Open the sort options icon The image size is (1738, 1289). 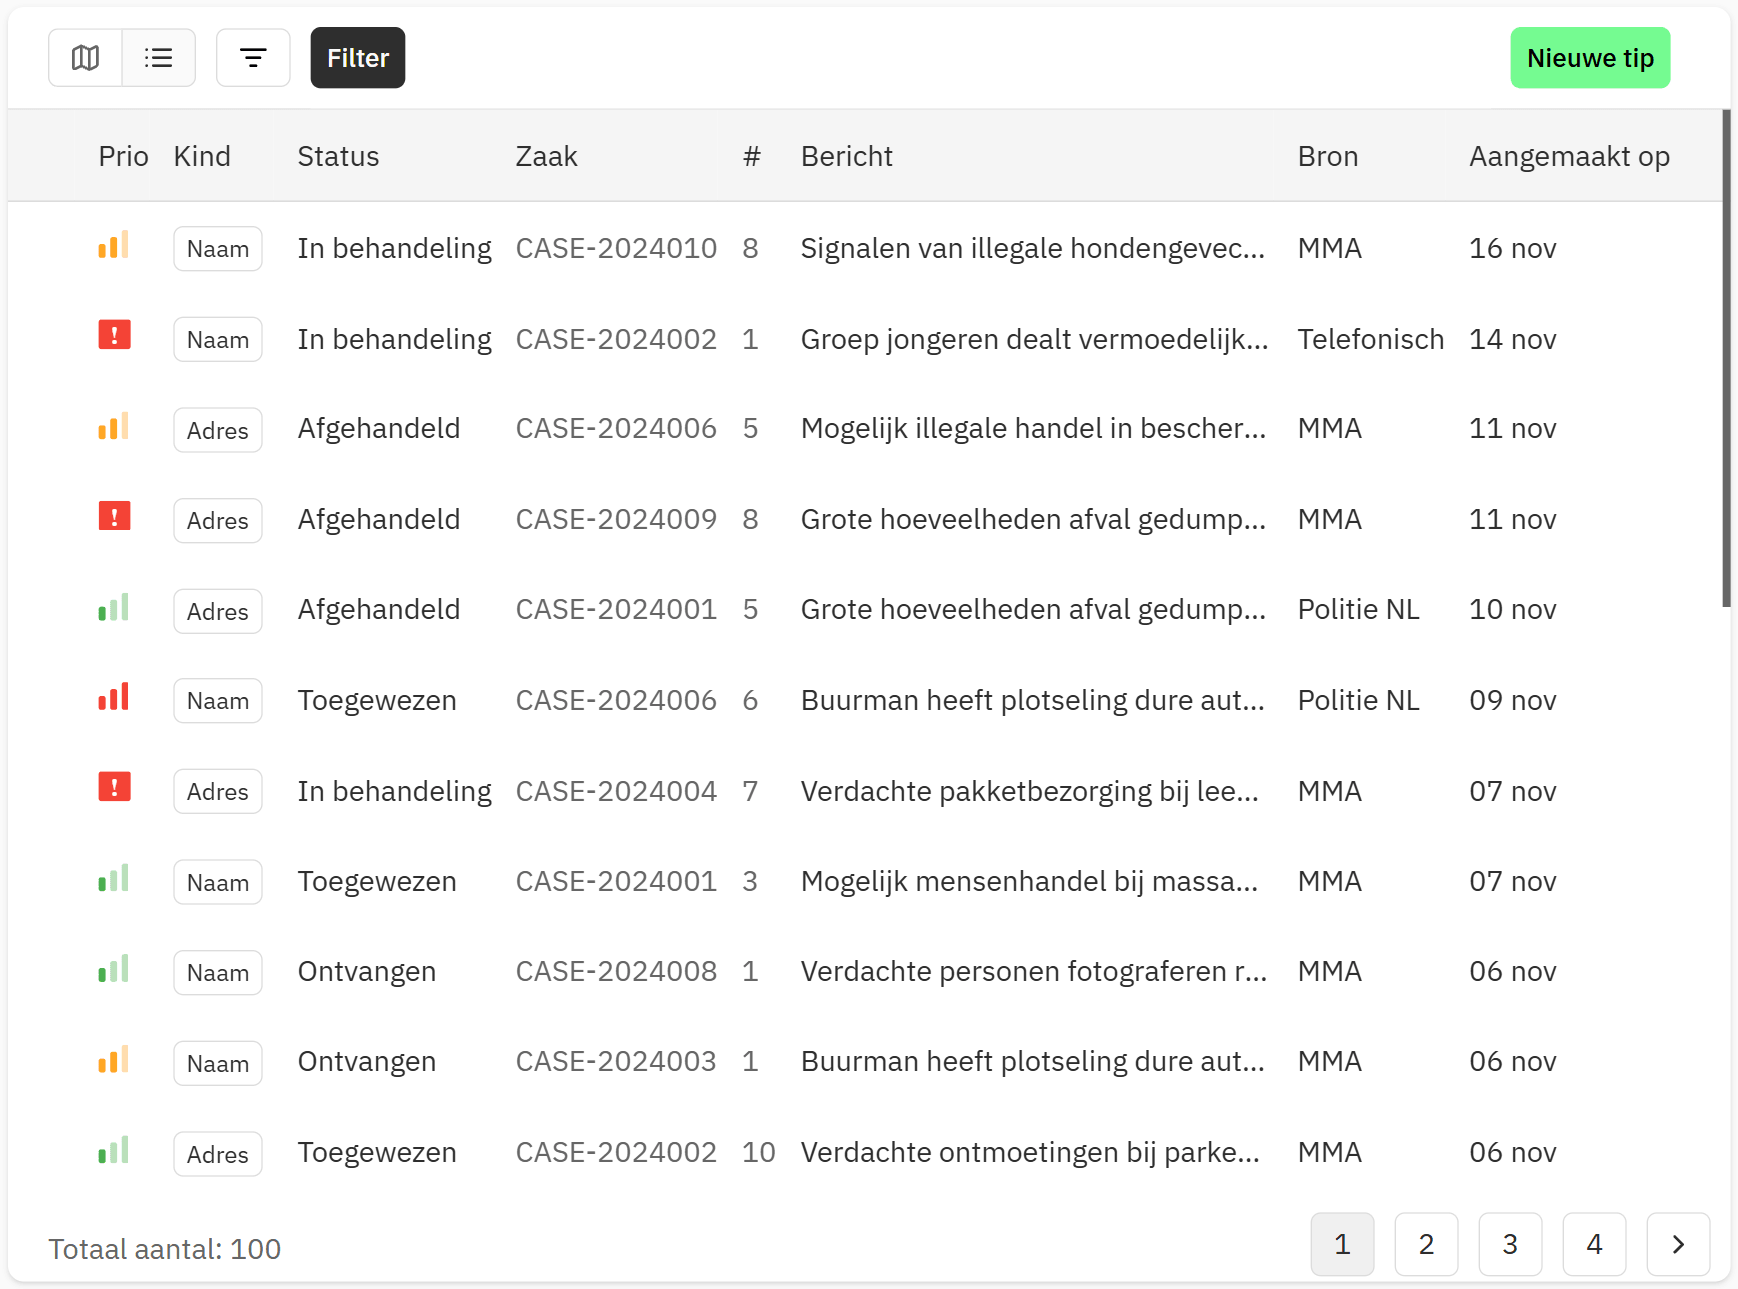coord(253,58)
